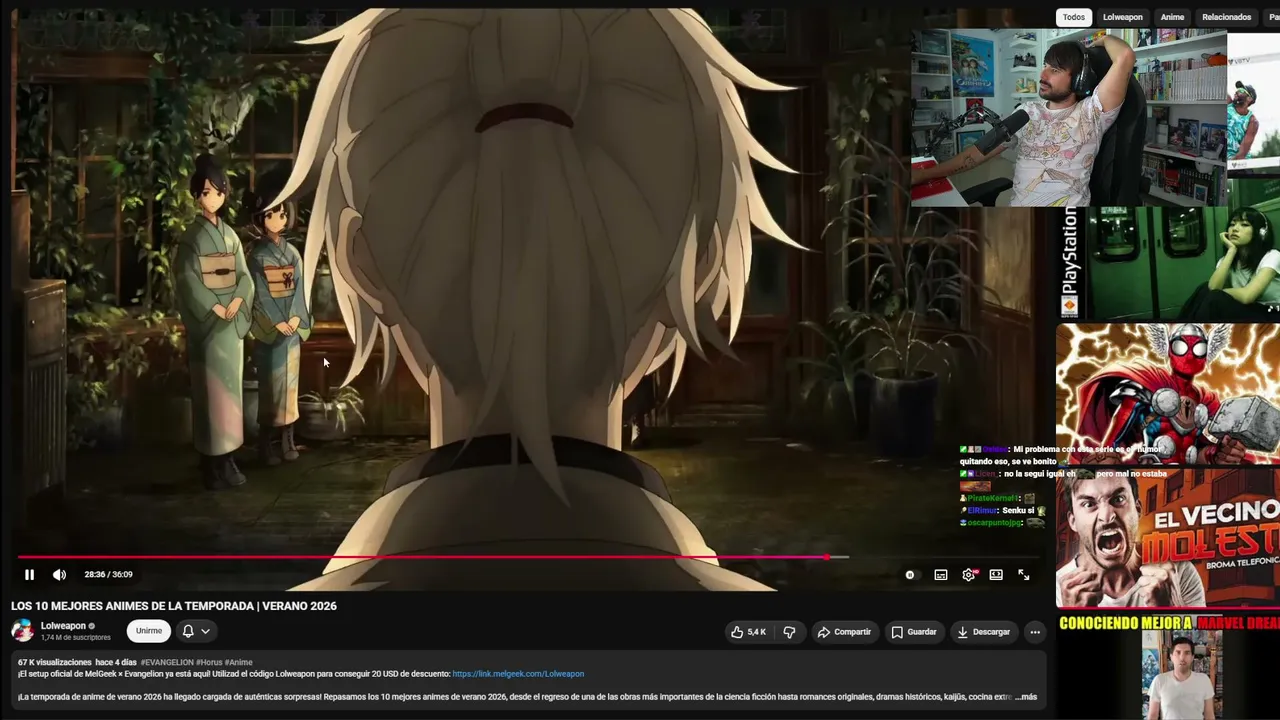
Task: Click the 1,74 M de suscriptores text
Action: point(76,638)
